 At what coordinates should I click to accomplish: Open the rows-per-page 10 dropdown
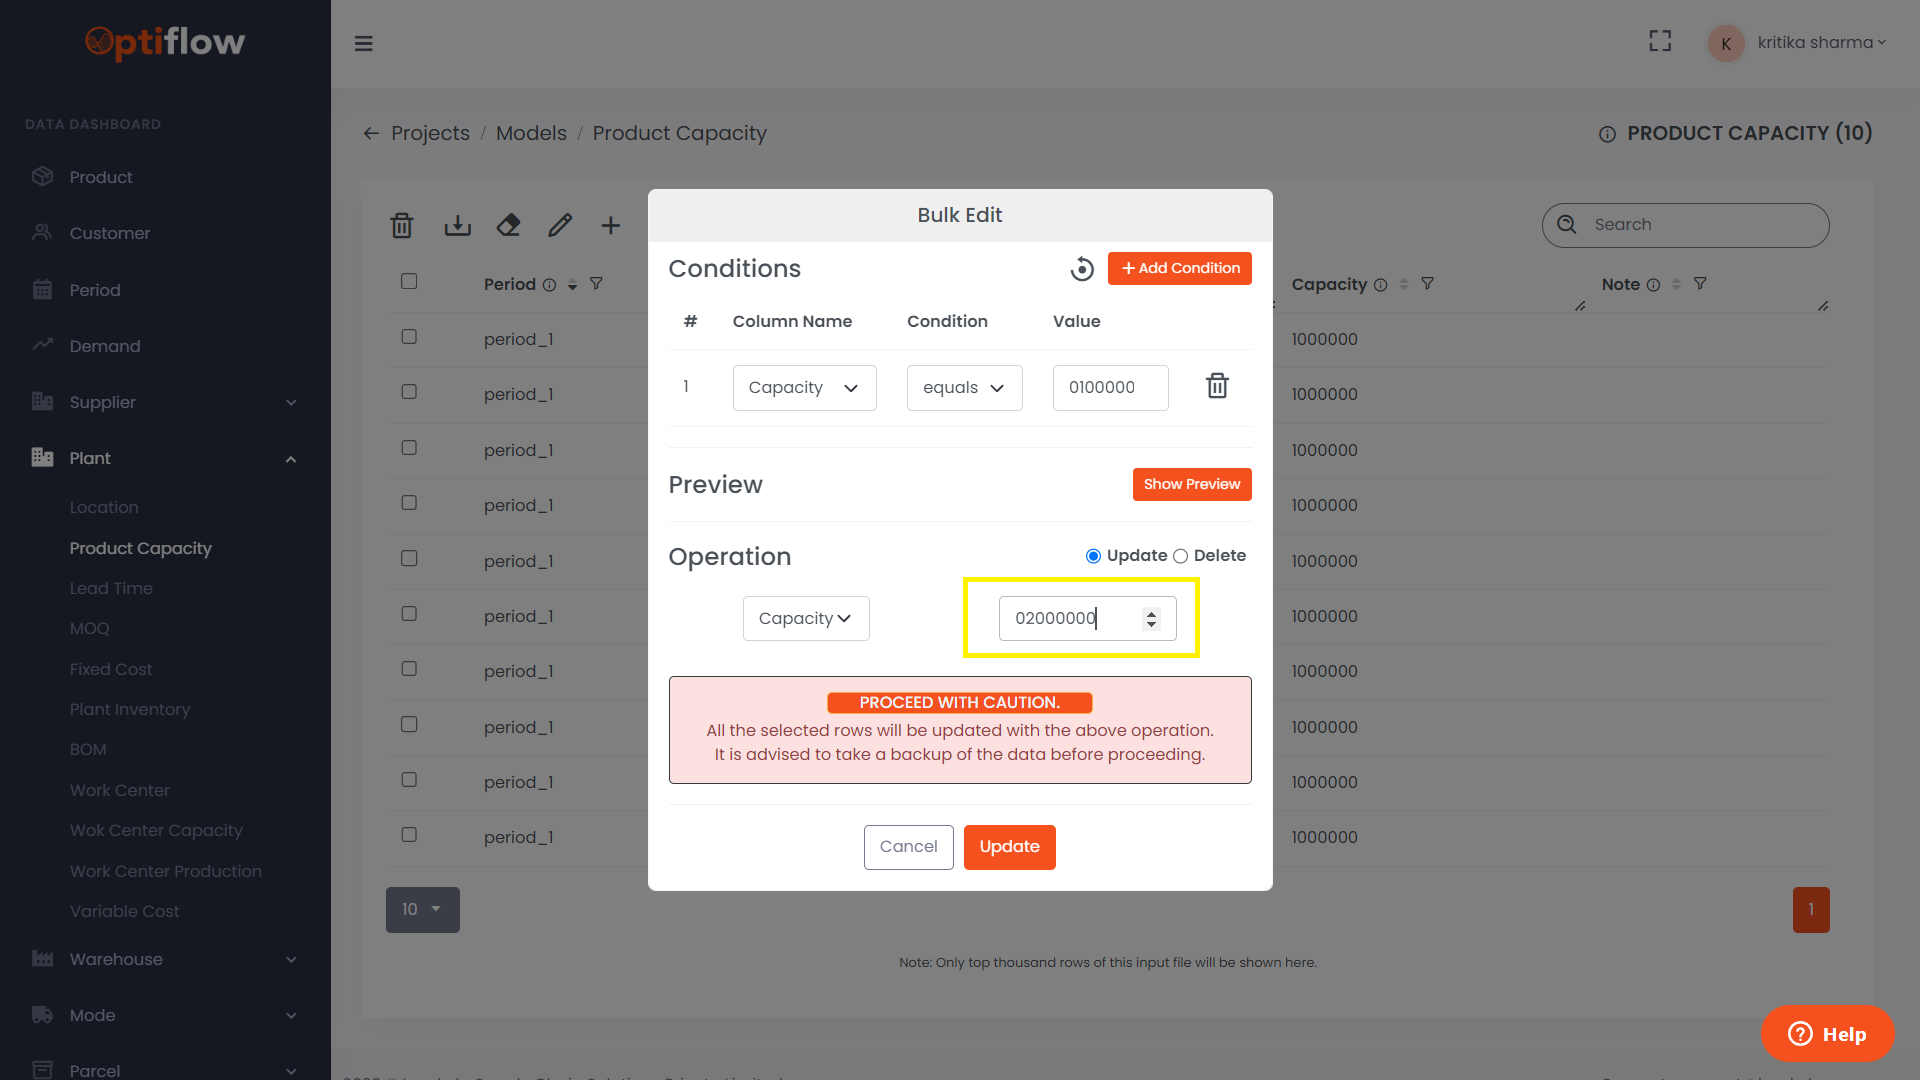tap(422, 910)
